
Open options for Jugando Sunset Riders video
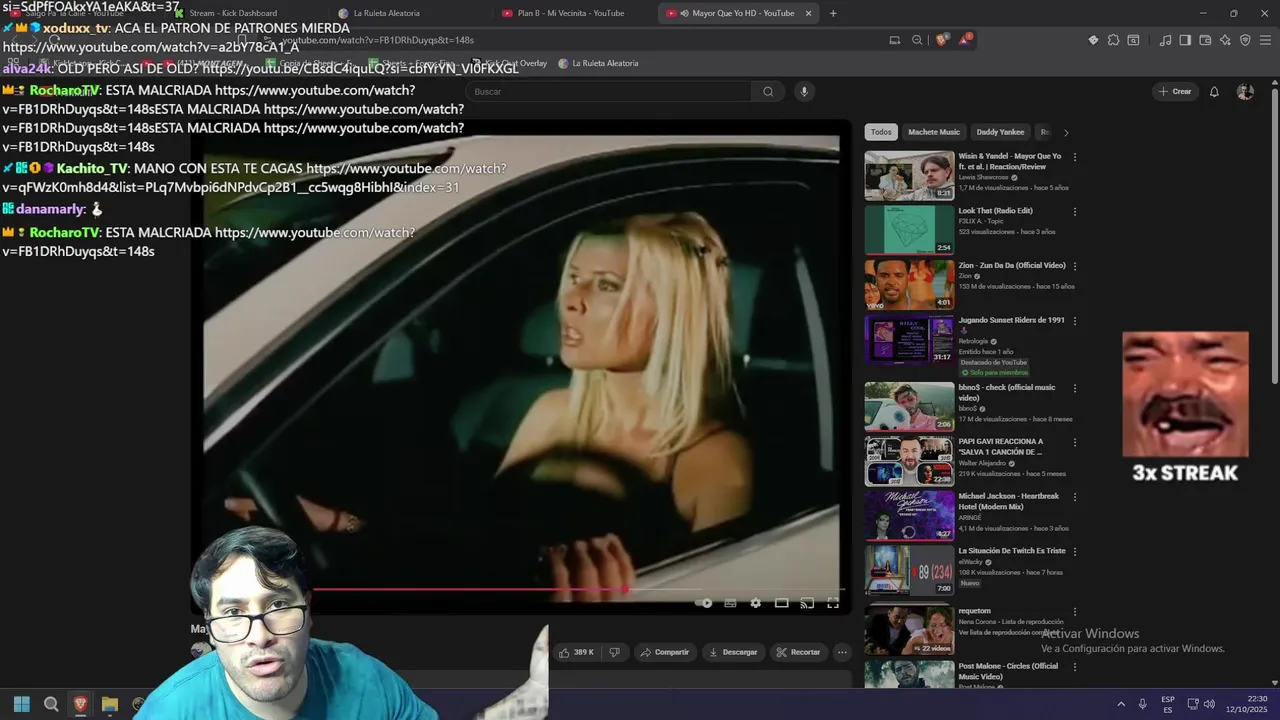tap(1075, 321)
